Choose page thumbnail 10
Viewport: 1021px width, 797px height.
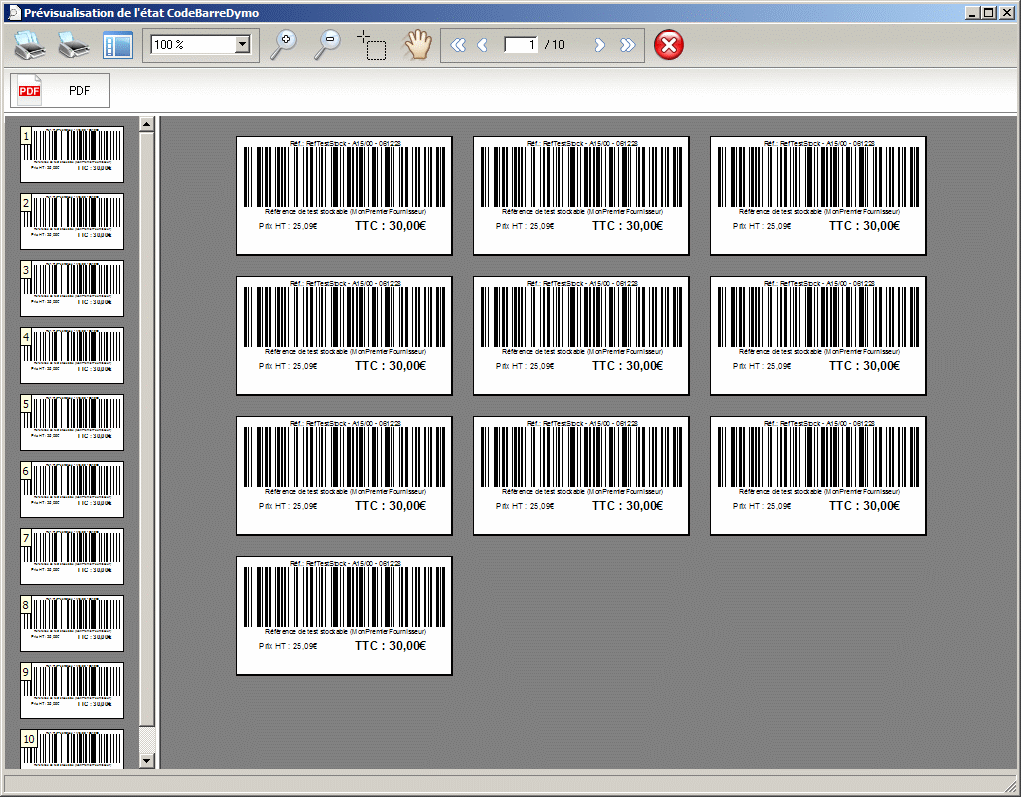pyautogui.click(x=72, y=749)
